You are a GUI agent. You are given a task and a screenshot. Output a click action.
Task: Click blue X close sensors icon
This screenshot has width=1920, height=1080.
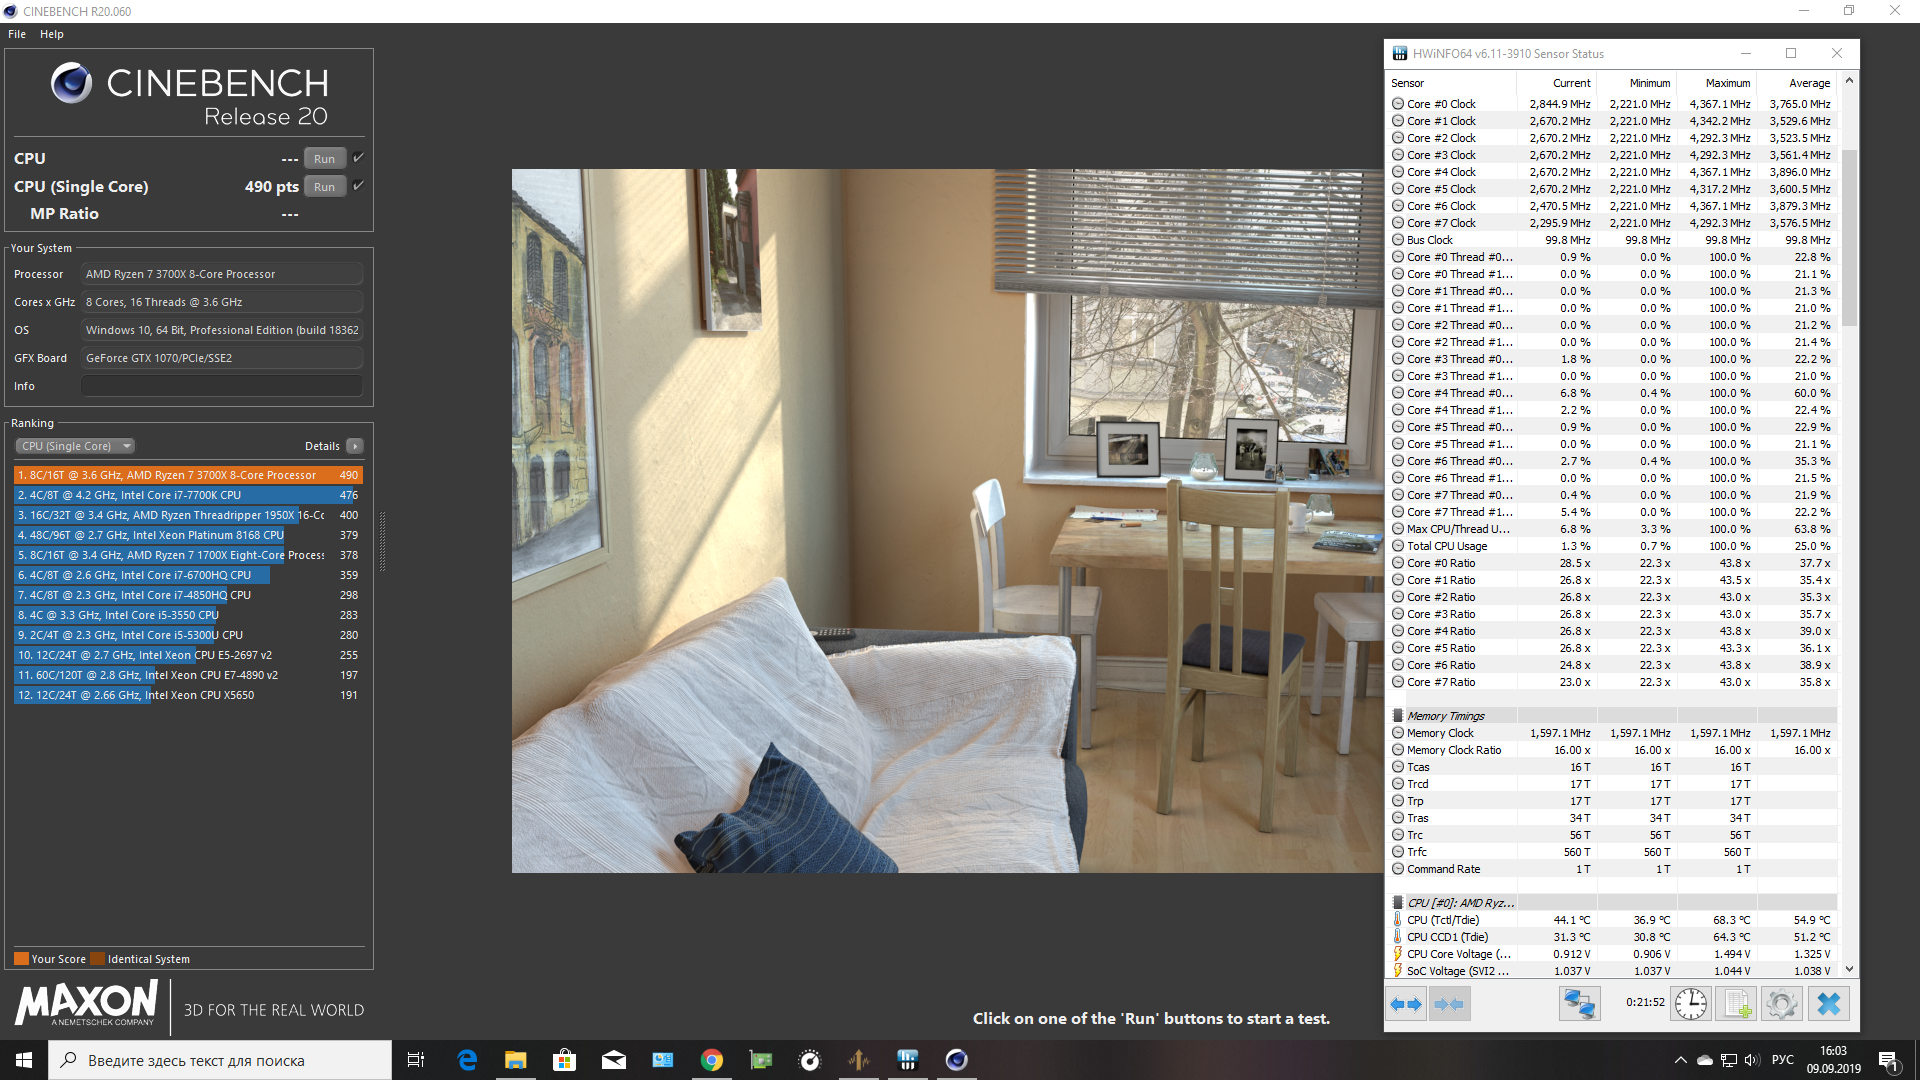coord(1828,1004)
